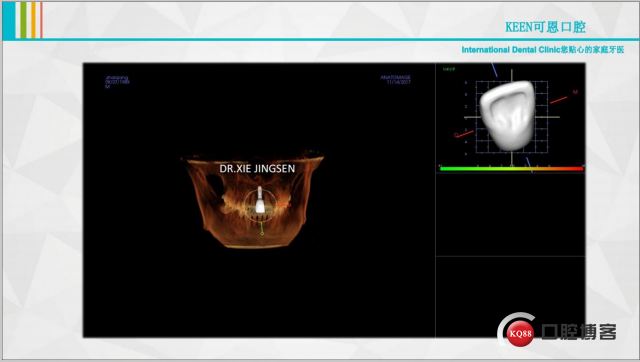Click the 口腔博客 watermark text

click(579, 332)
